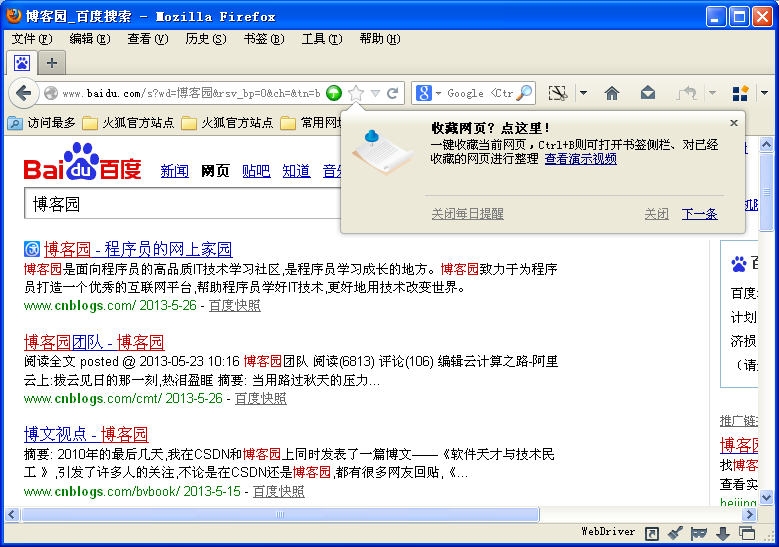
Task: Click the cnblogs favicon beside first result
Action: coord(32,249)
